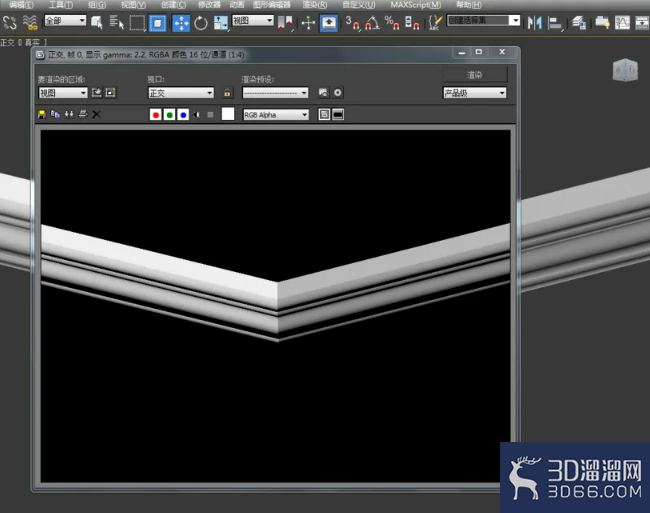This screenshot has width=650, height=513.
Task: Open the Render Setup icon
Action: (x=323, y=92)
